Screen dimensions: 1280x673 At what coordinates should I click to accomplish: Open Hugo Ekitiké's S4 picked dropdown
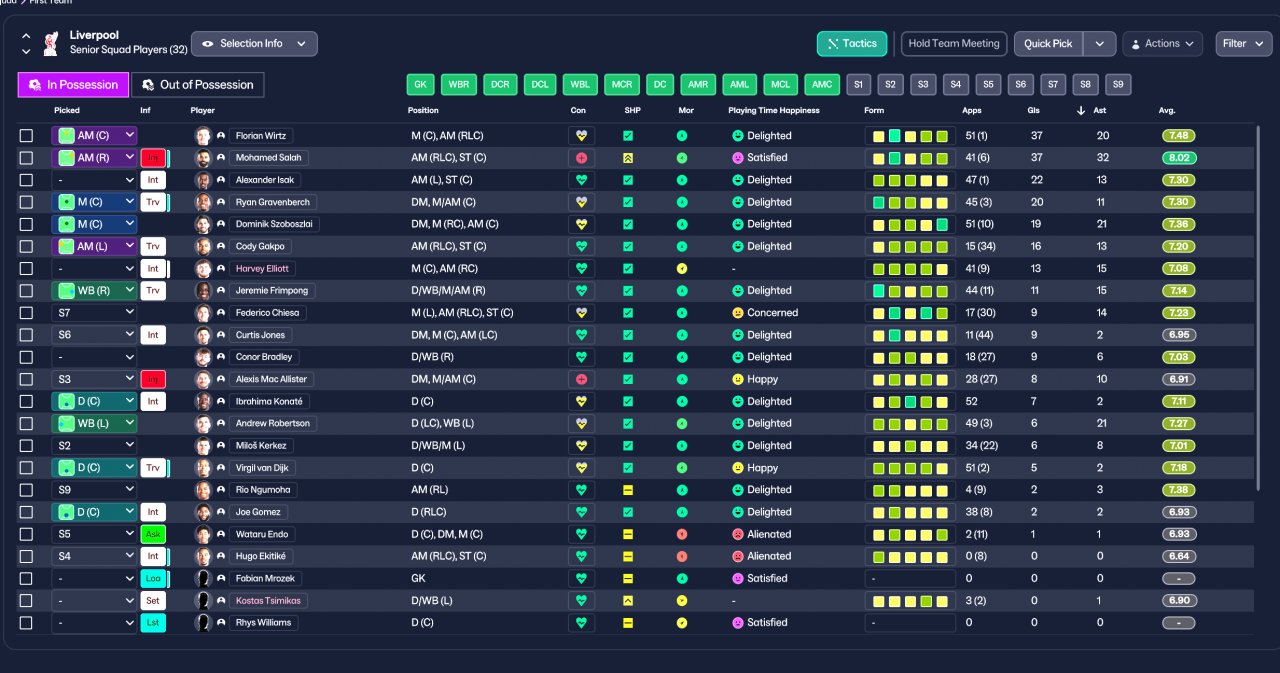pos(94,556)
